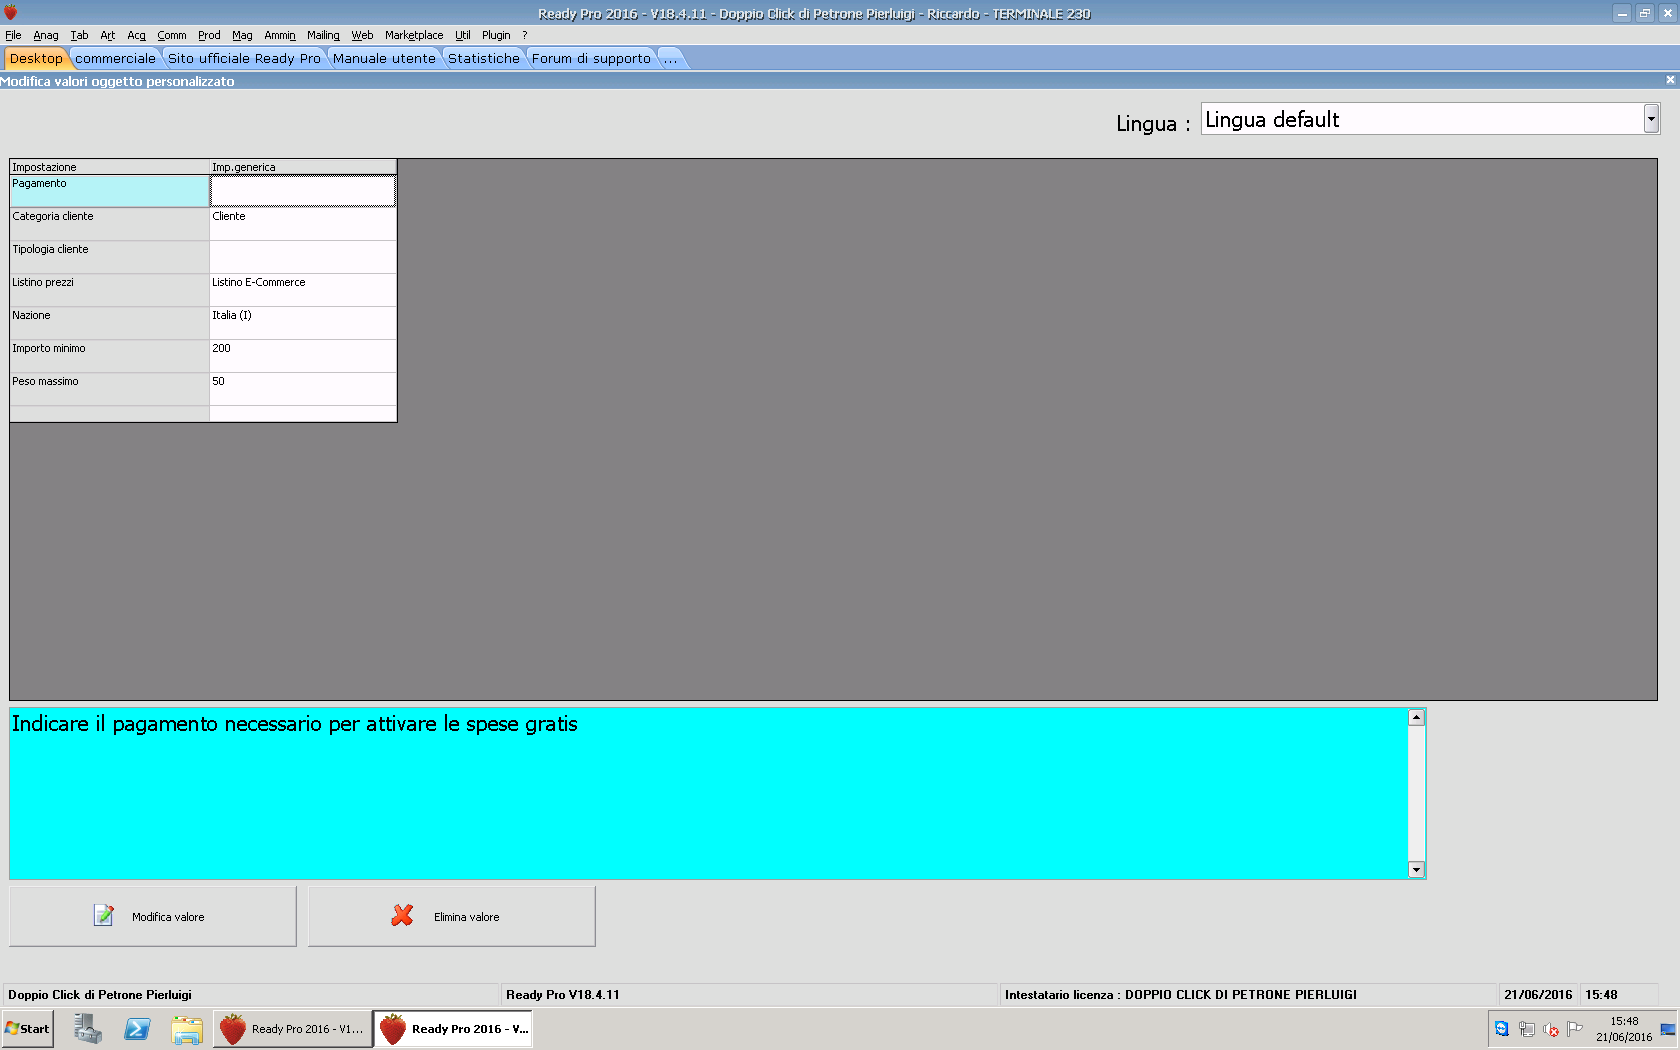Click the muted speaker tray icon
The width and height of the screenshot is (1680, 1050).
point(1551,1029)
